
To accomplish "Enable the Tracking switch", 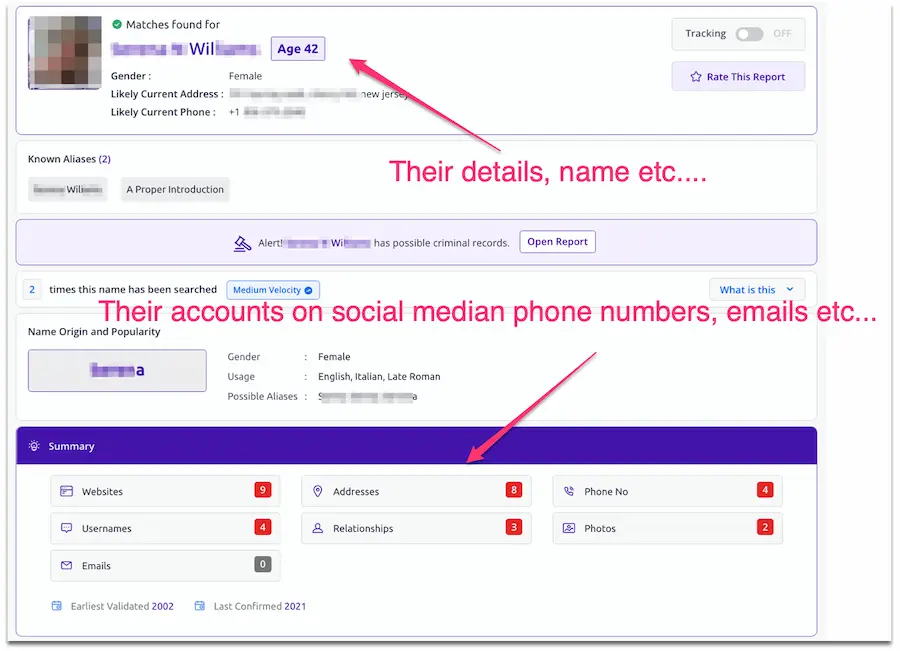I will point(750,33).
